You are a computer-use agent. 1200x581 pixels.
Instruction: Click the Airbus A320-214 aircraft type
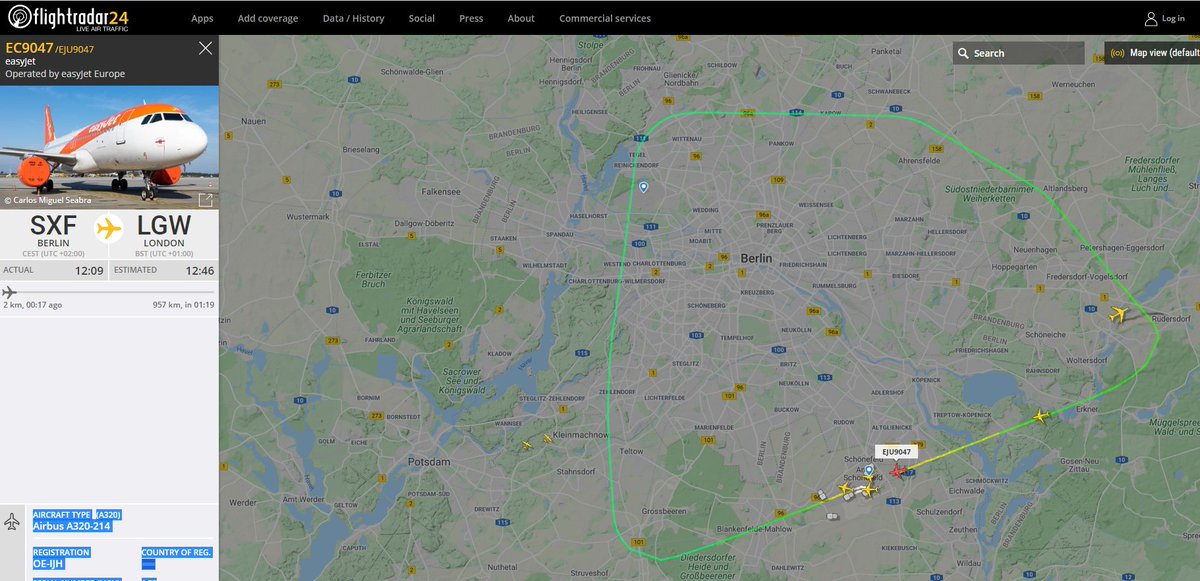(72, 526)
